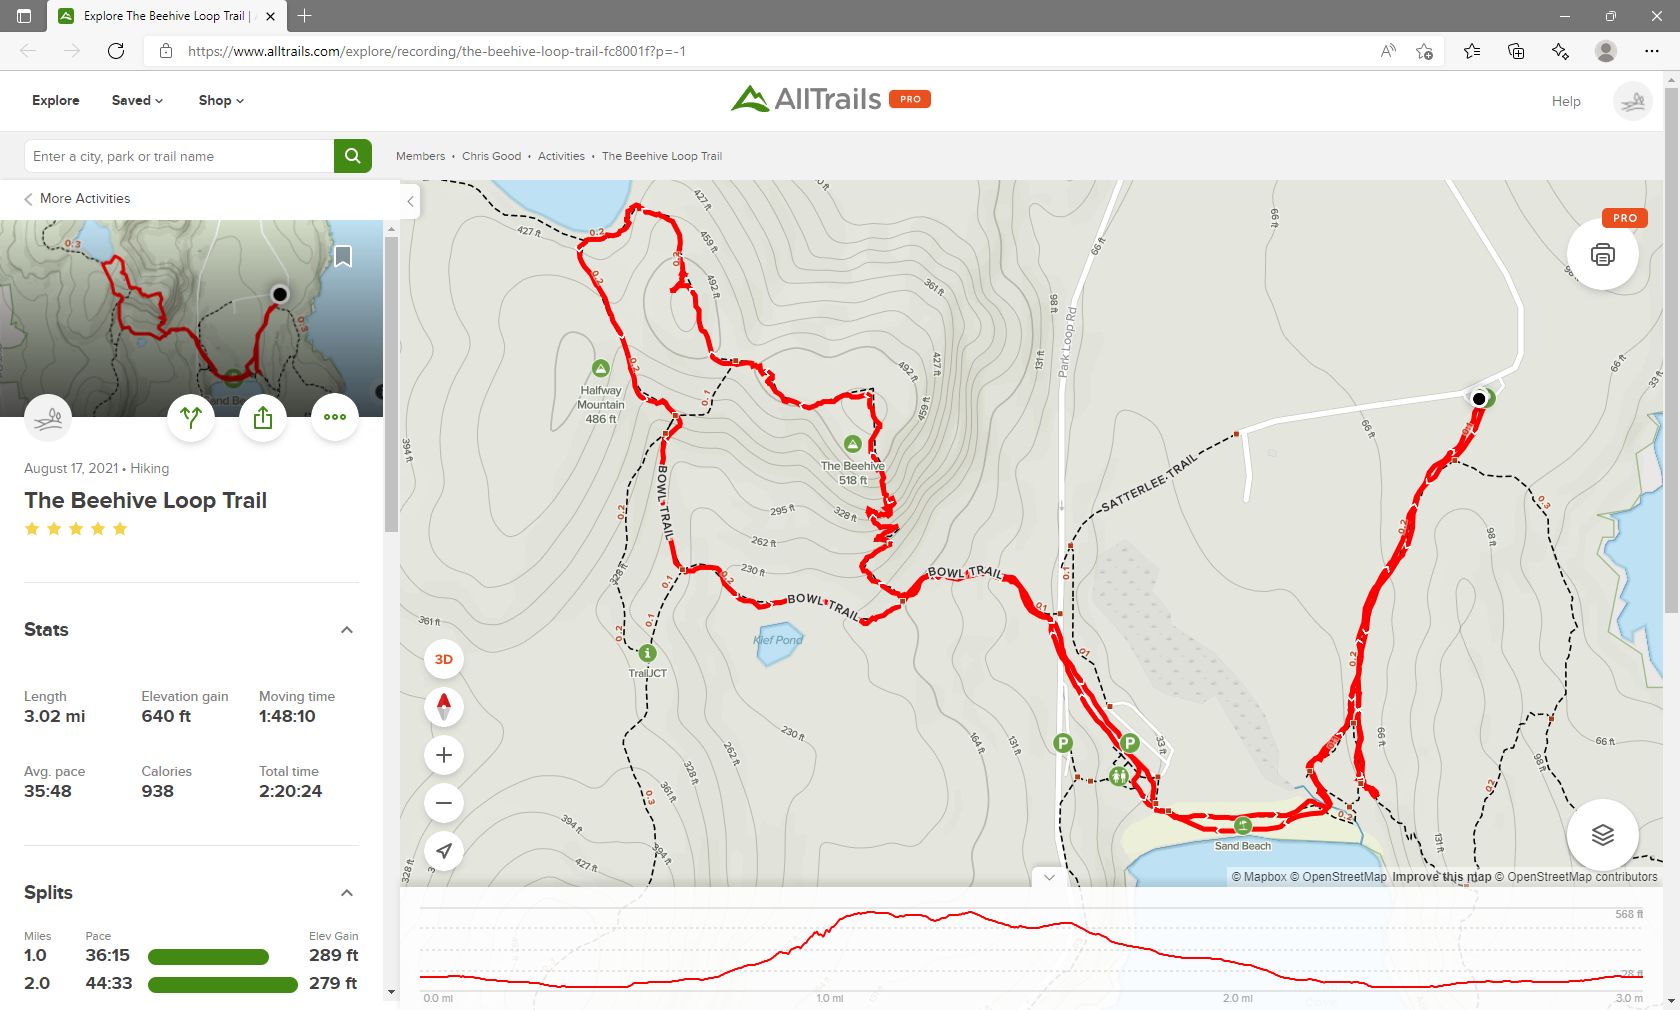This screenshot has width=1680, height=1010.
Task: Click the city, park or trail search field
Action: click(x=179, y=156)
